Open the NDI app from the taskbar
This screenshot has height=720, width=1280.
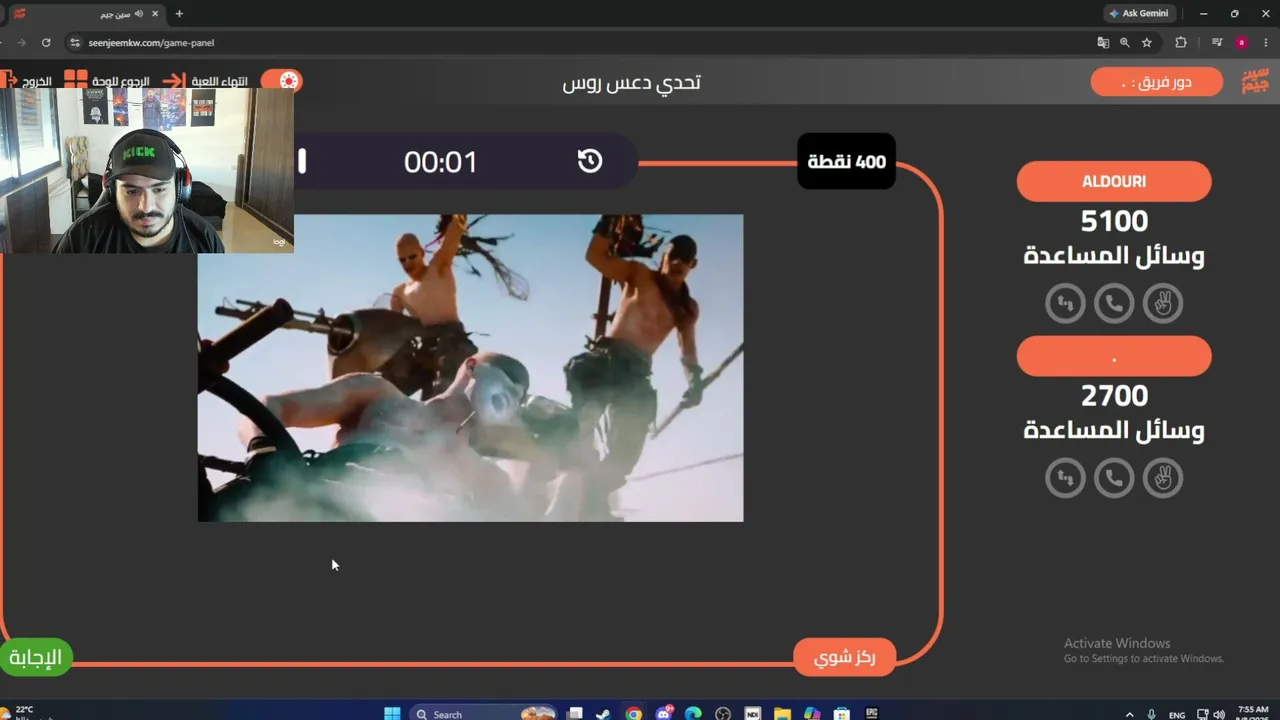click(x=753, y=714)
